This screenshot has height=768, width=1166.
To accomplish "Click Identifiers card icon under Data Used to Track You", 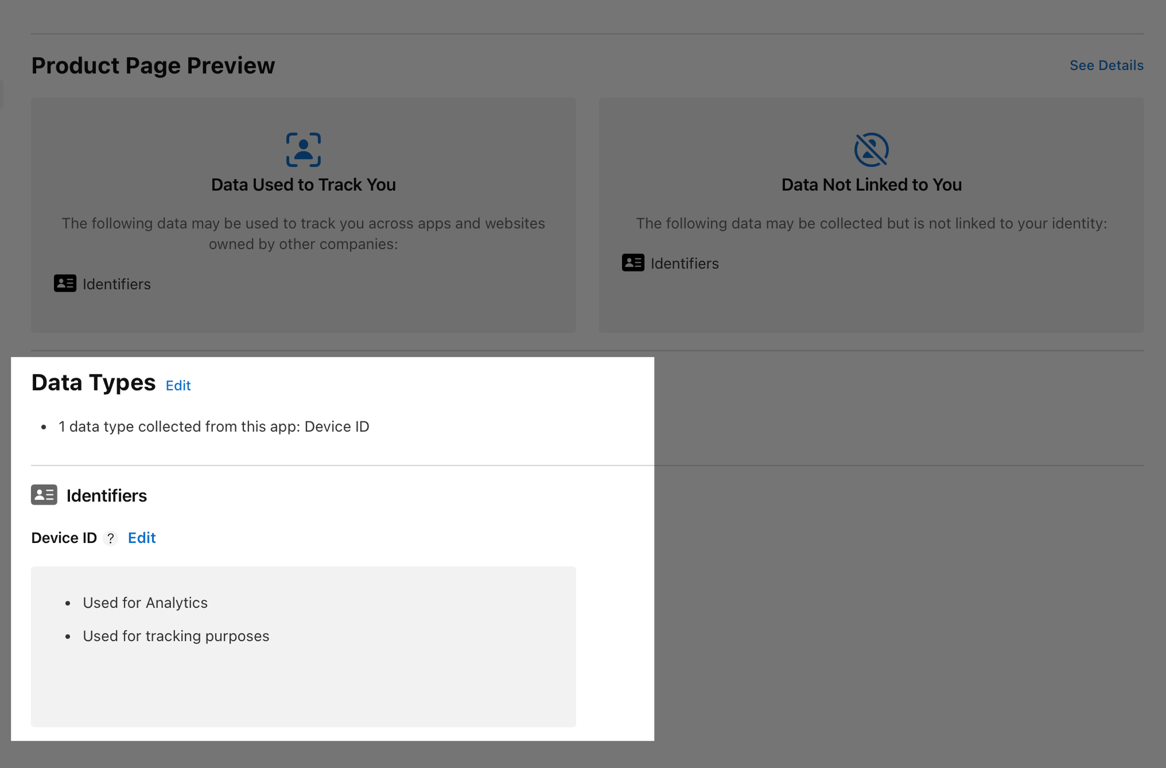I will click(65, 283).
